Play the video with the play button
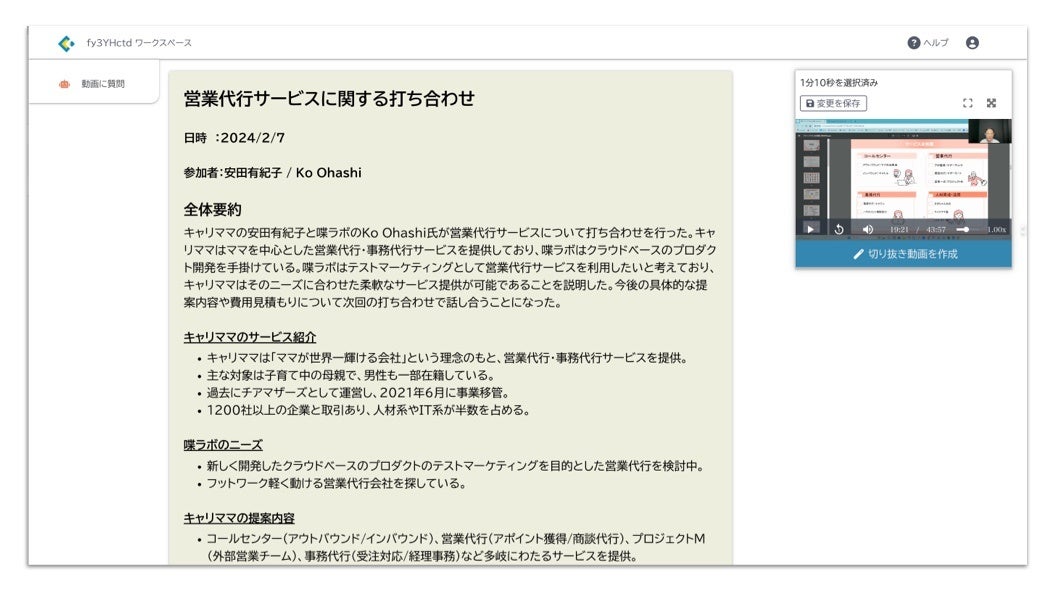Image resolution: width=1055 pixels, height=591 pixels. point(810,229)
